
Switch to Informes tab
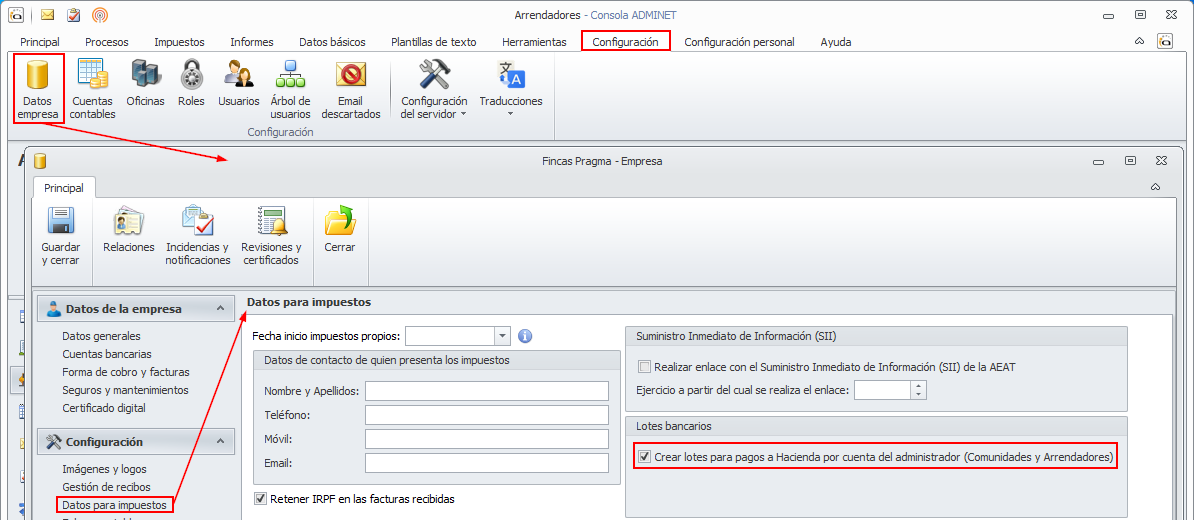pyautogui.click(x=252, y=42)
